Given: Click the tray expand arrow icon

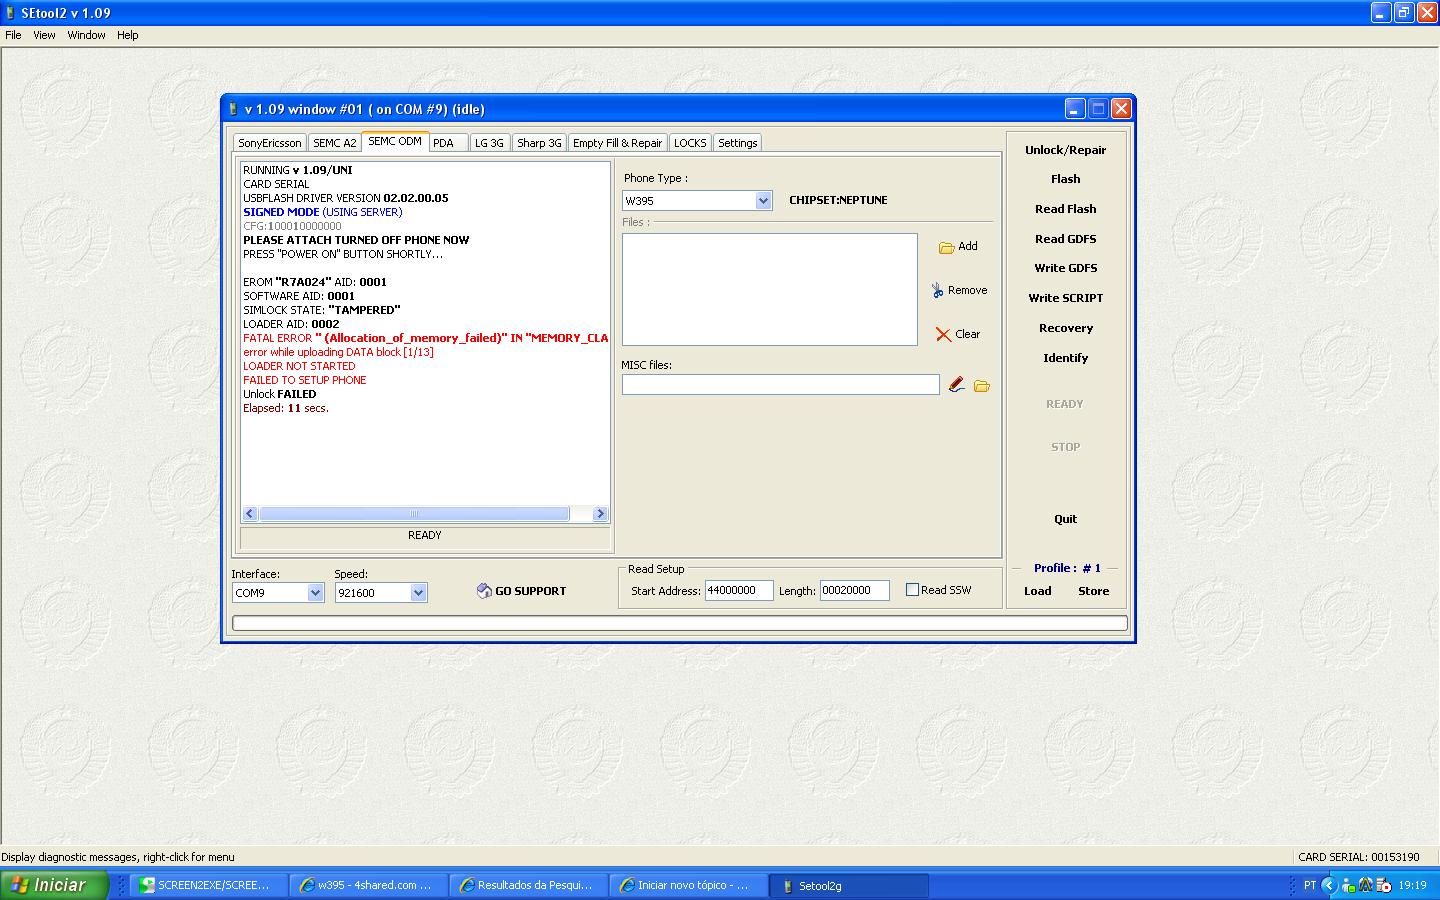Looking at the screenshot, I should pos(1329,885).
